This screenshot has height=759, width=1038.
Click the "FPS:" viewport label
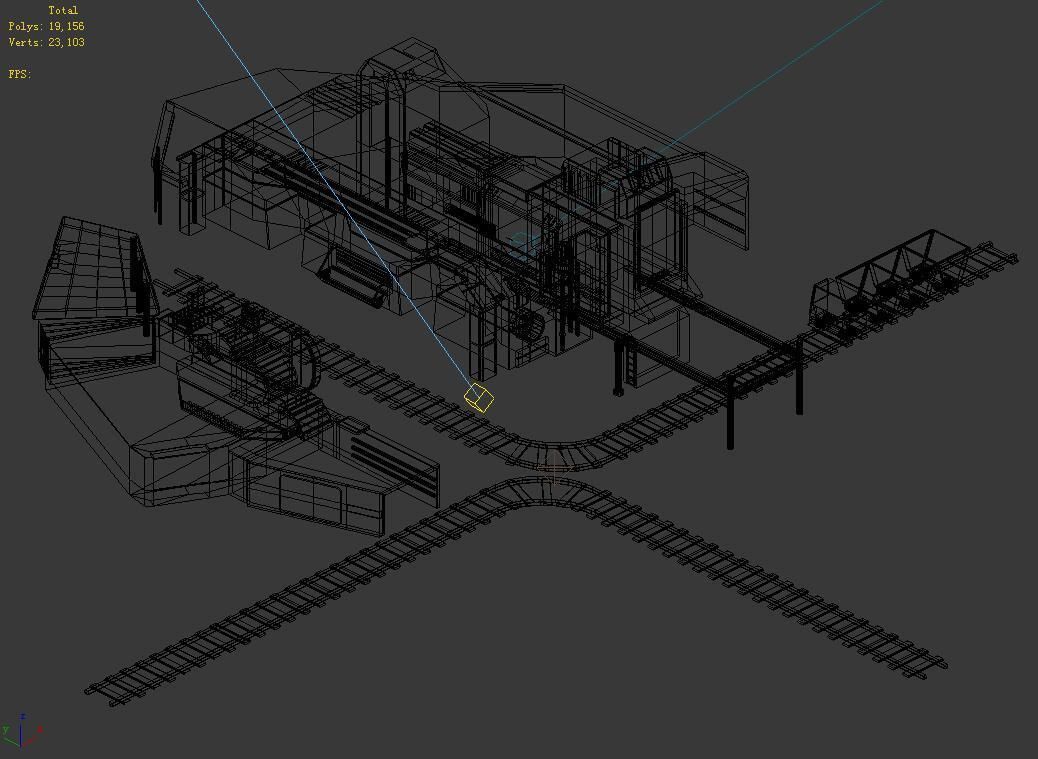click(x=20, y=74)
